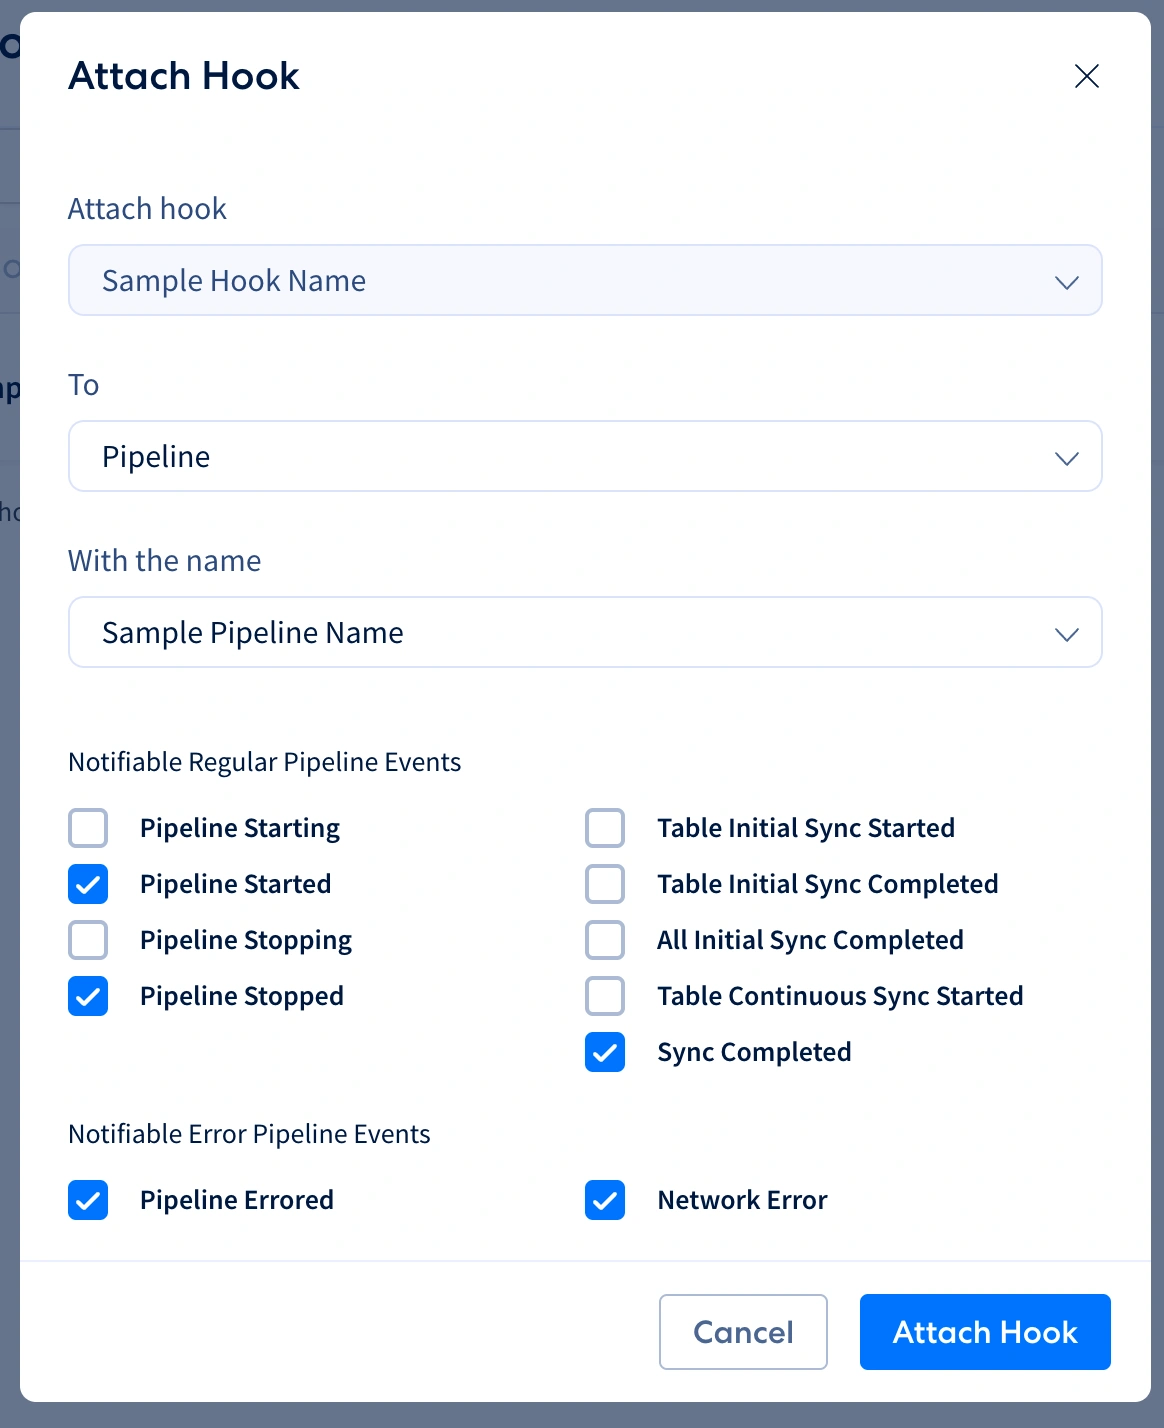Image resolution: width=1164 pixels, height=1428 pixels.
Task: Click the chevron beside Sample Pipeline Name
Action: coord(1067,634)
